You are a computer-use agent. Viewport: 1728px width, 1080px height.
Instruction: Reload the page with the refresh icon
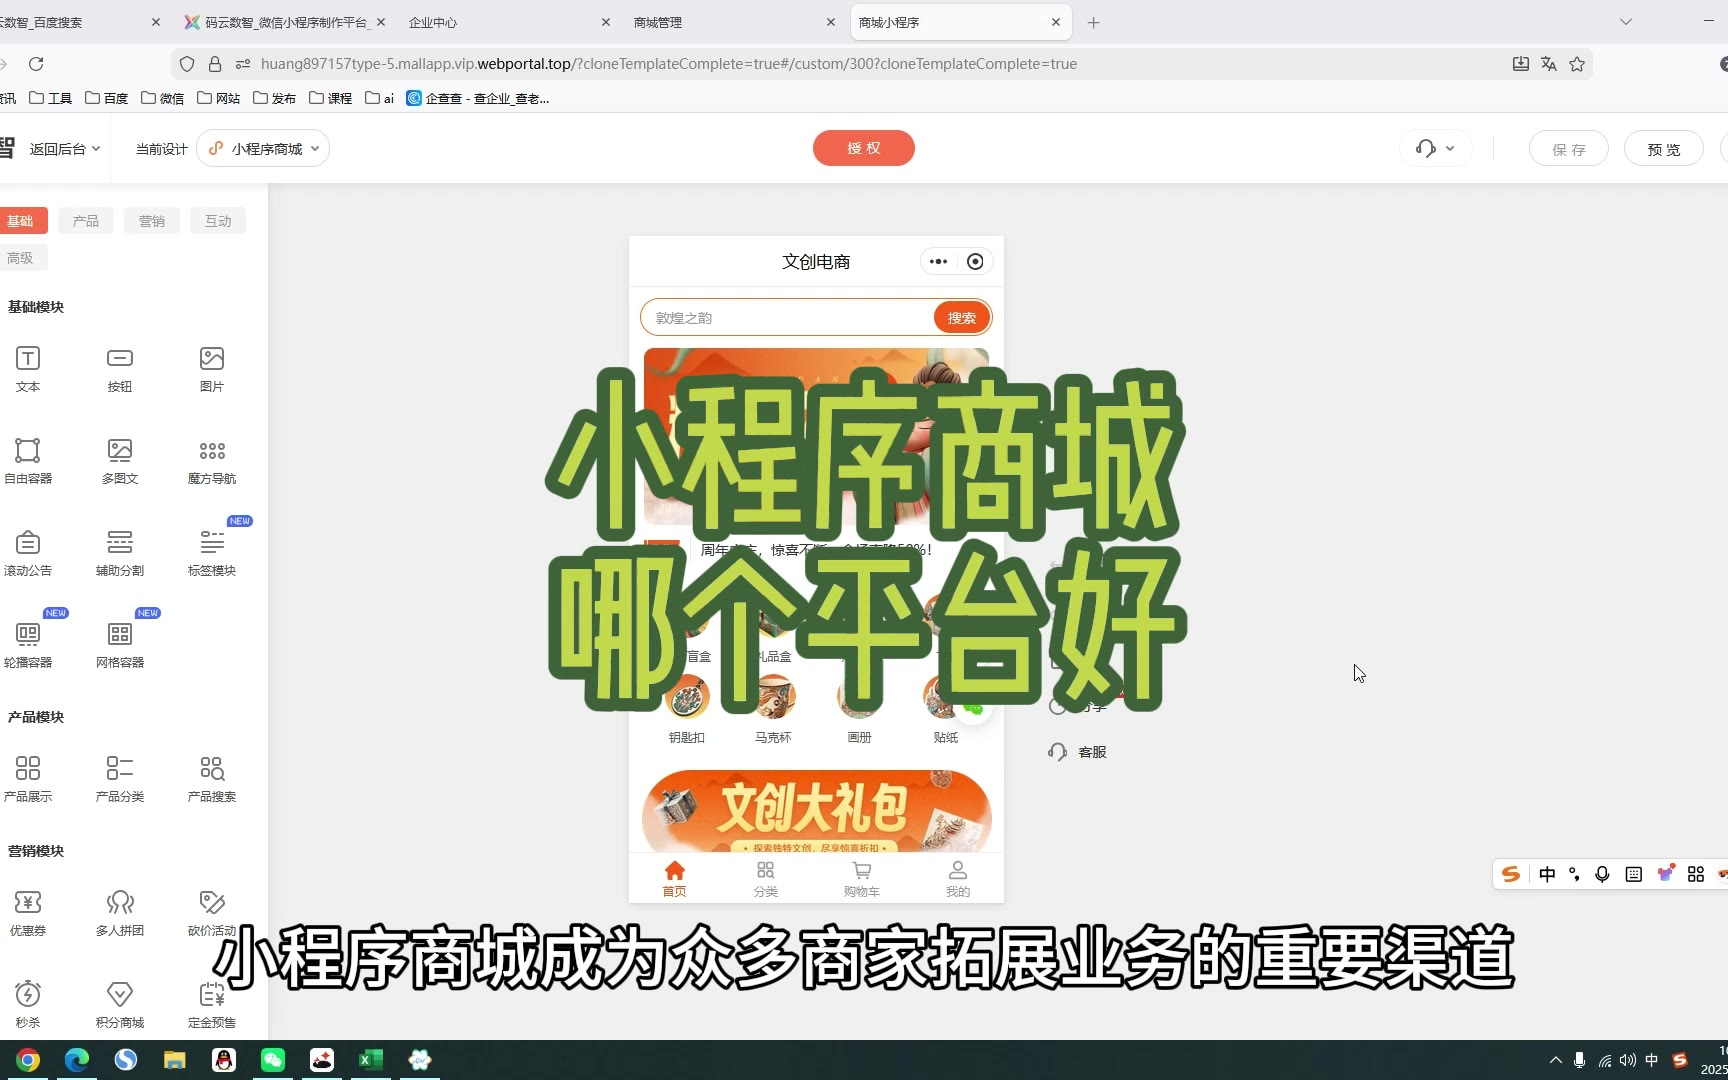click(36, 64)
